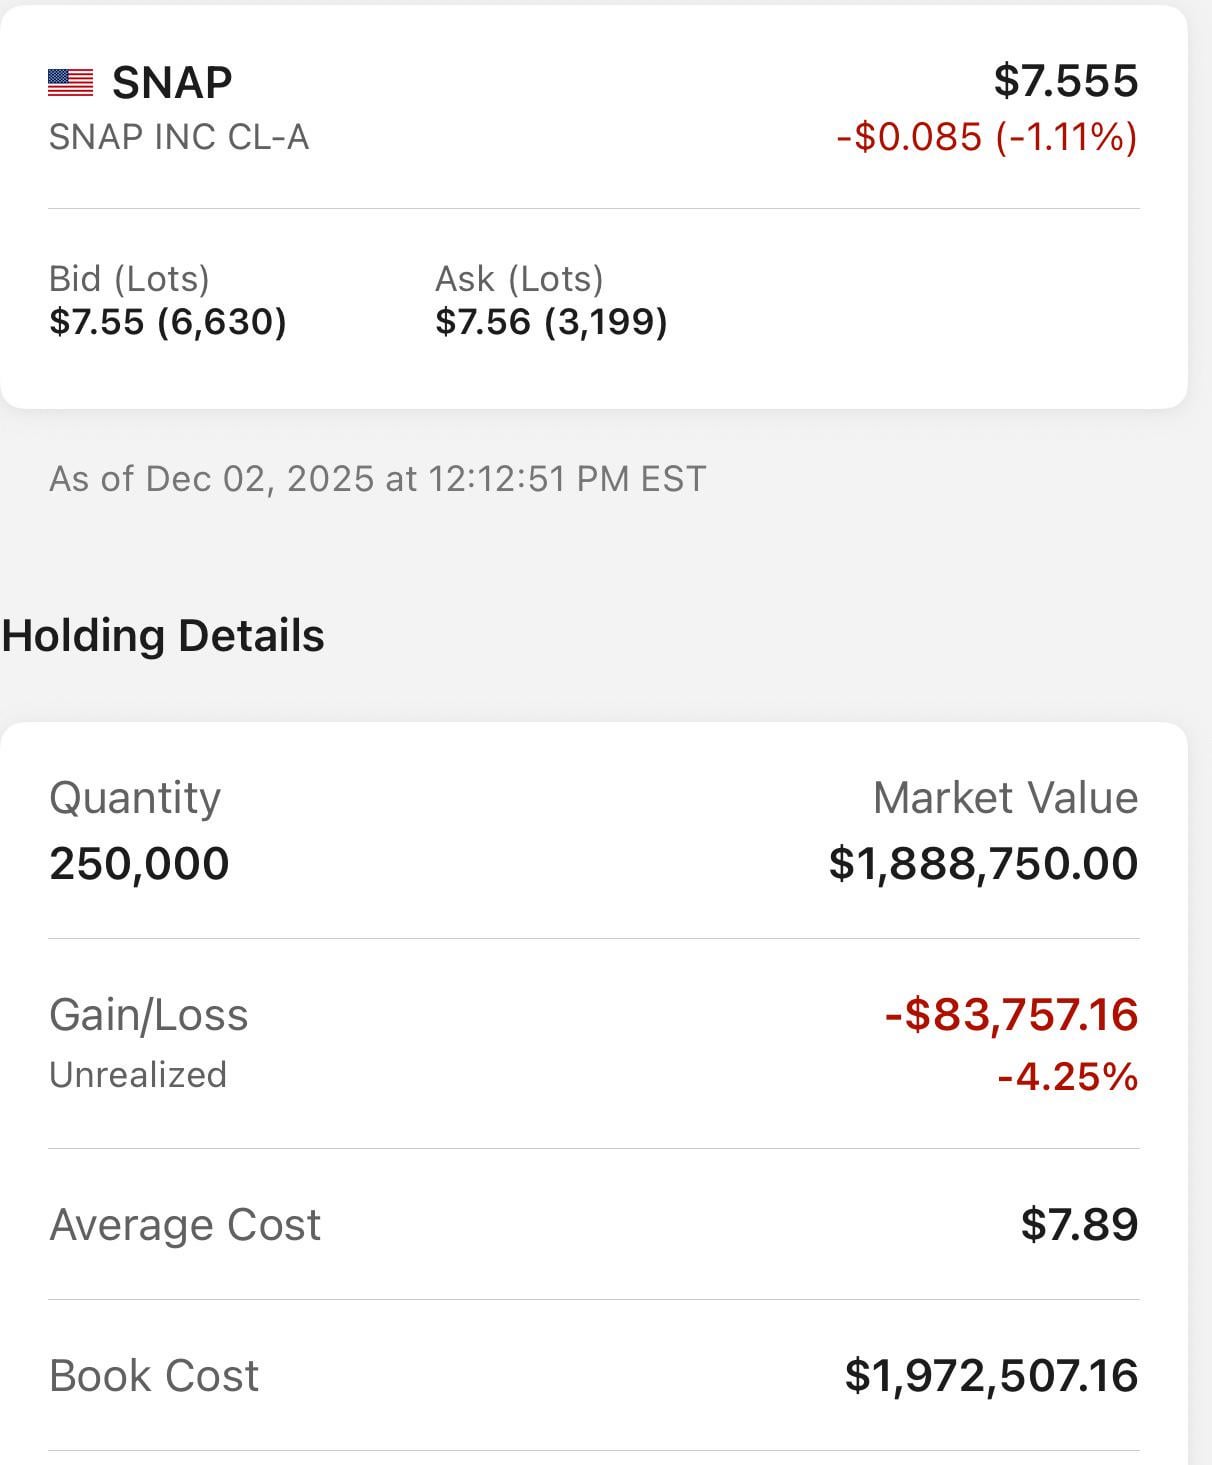The image size is (1212, 1465).
Task: Click the US flag icon beside SNAP
Action: (x=70, y=82)
